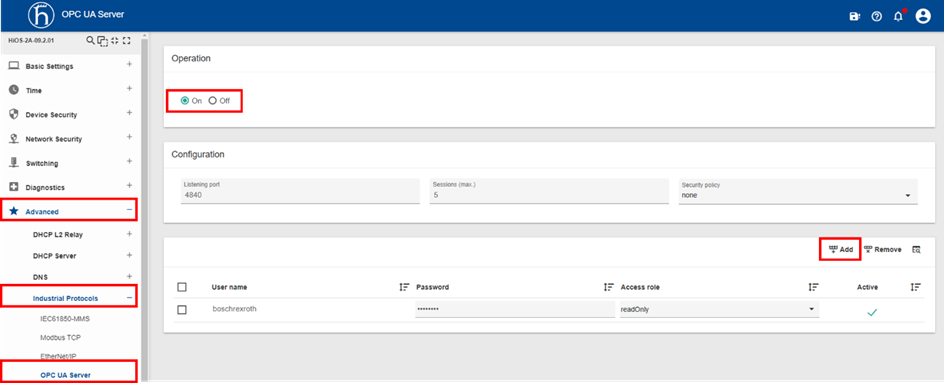
Task: Open the save configuration menu icon
Action: pos(854,17)
